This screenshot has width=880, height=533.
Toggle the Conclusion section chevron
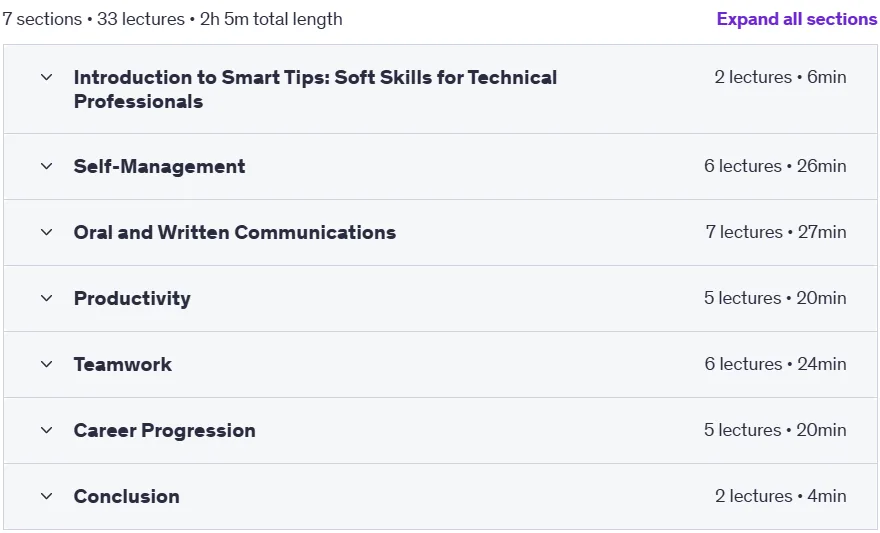(x=47, y=496)
